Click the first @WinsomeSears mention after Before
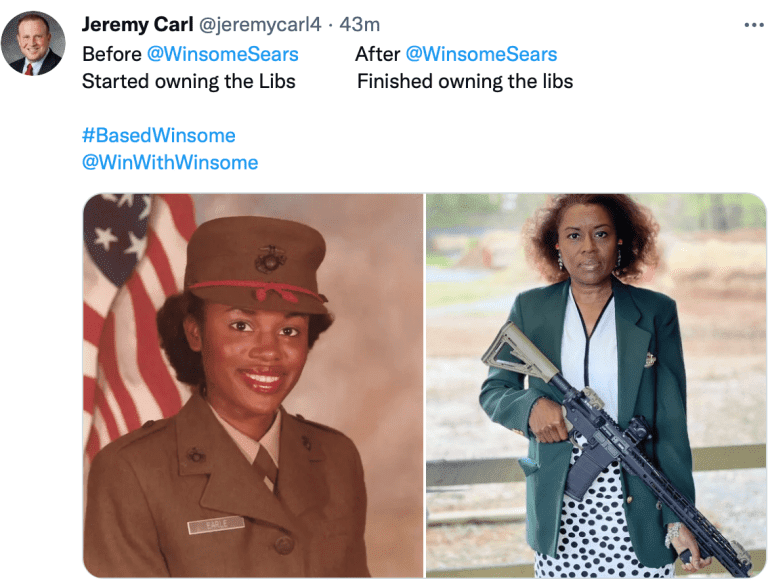 pyautogui.click(x=223, y=54)
